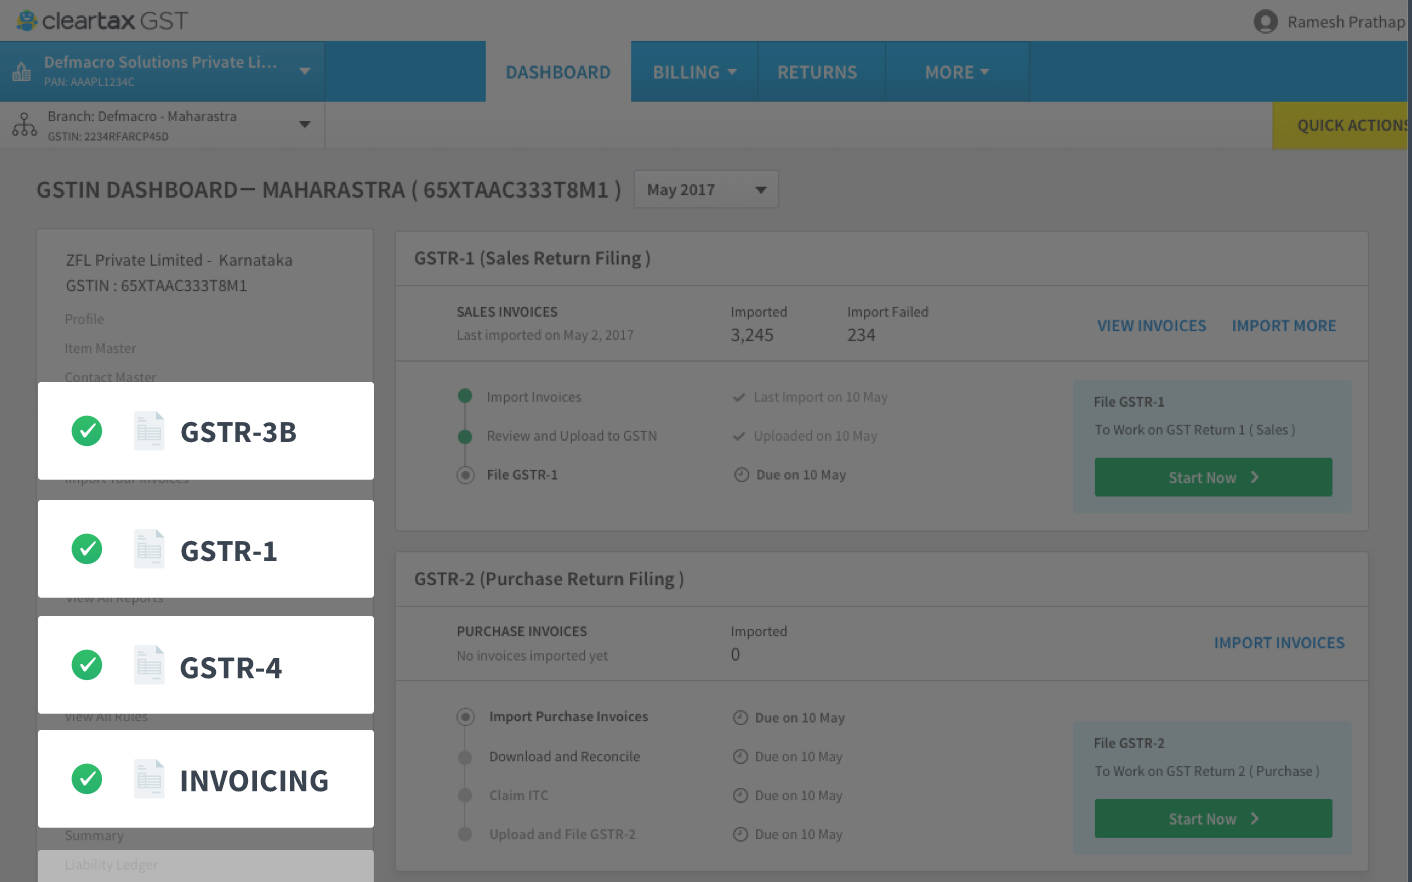This screenshot has width=1412, height=882.
Task: Open VIEW INVOICES for sales invoices
Action: point(1151,326)
